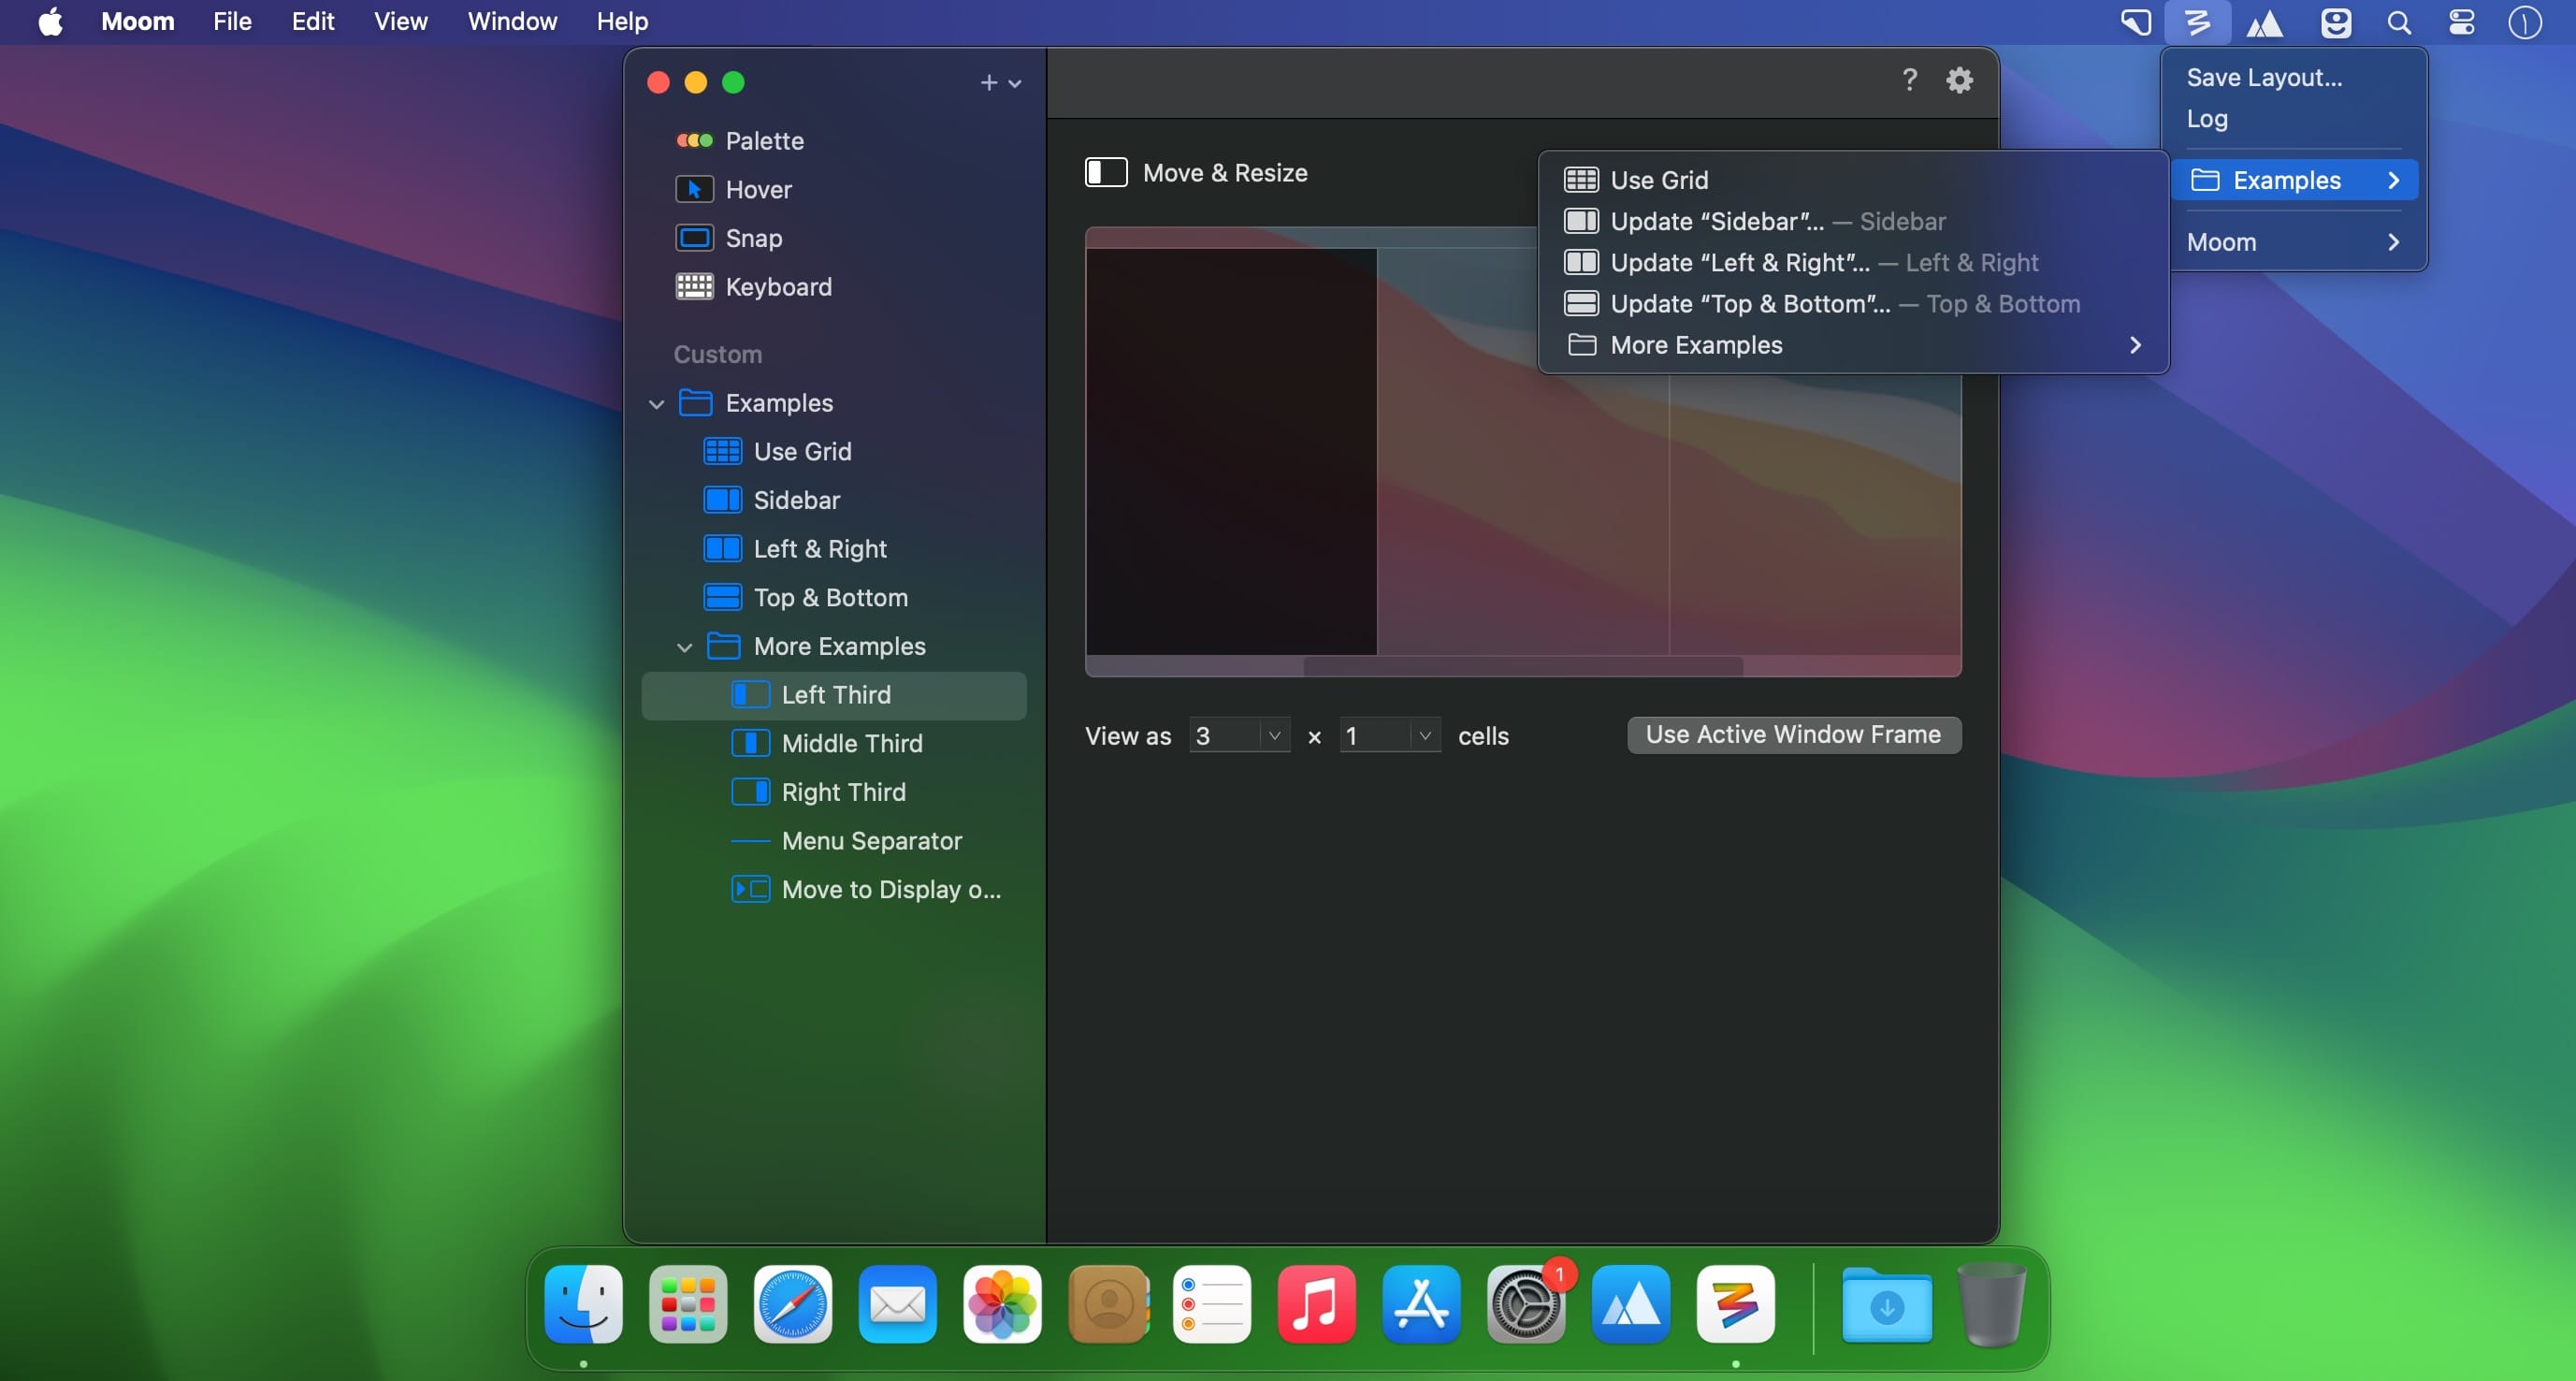Click the Move & Resize action icon
This screenshot has width=2576, height=1381.
point(1106,172)
